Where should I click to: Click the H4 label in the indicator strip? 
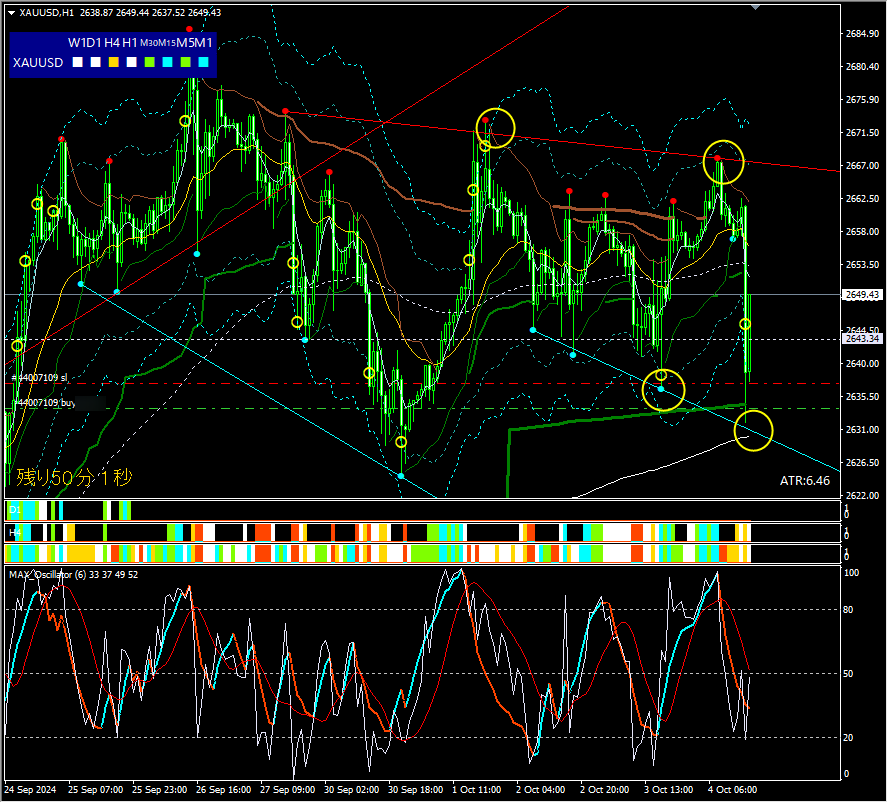(x=15, y=533)
